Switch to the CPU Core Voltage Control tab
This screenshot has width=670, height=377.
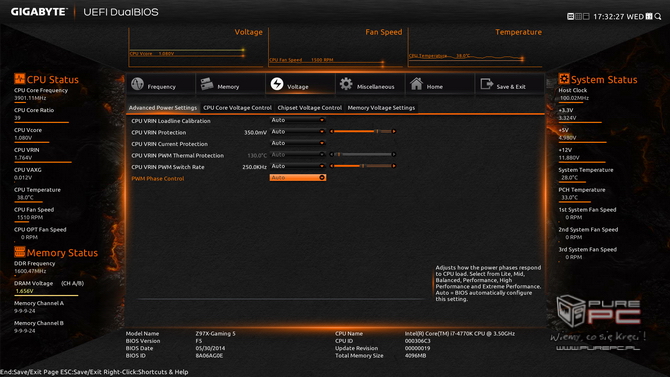pyautogui.click(x=237, y=108)
